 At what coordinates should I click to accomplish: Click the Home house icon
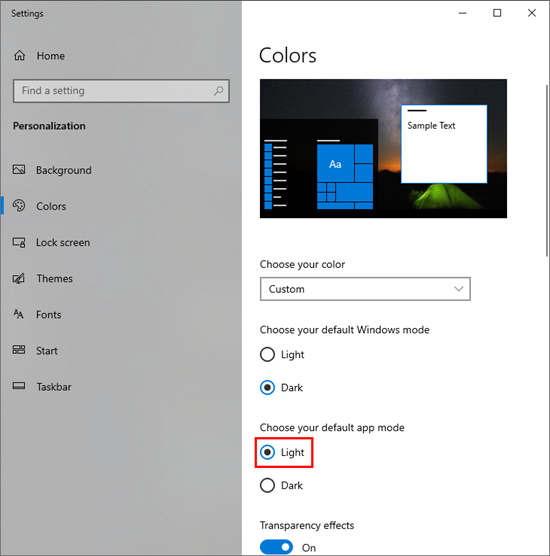click(20, 55)
